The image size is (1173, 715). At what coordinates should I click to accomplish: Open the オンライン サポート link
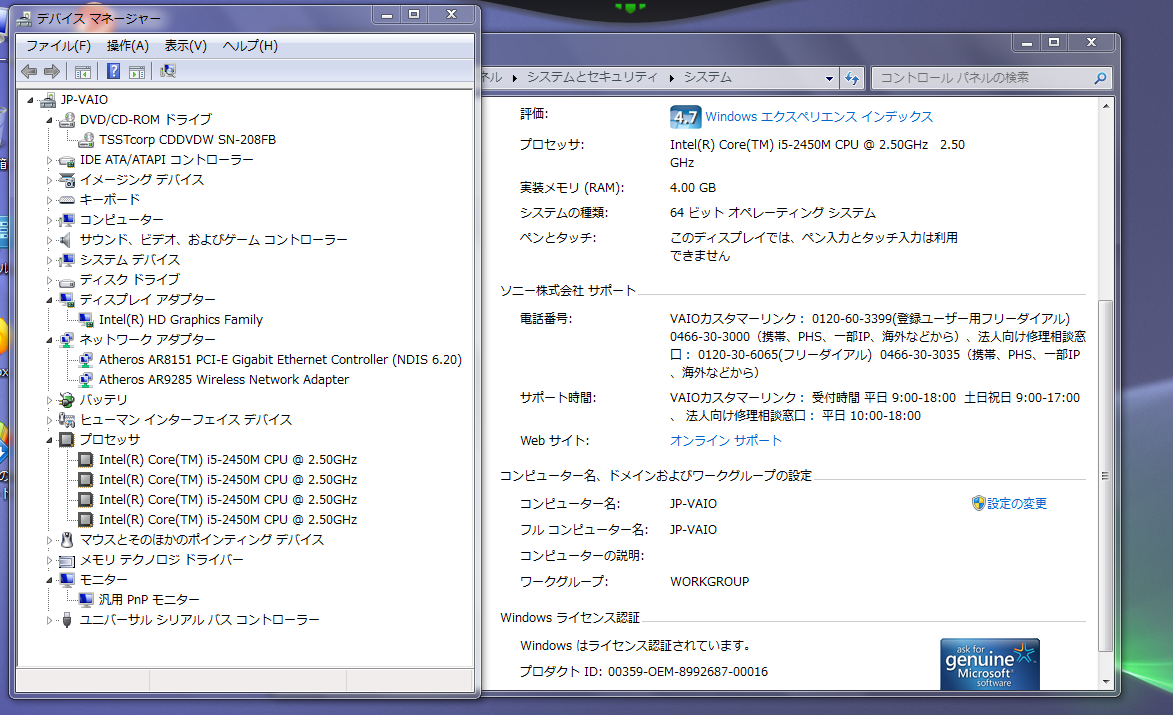(726, 441)
